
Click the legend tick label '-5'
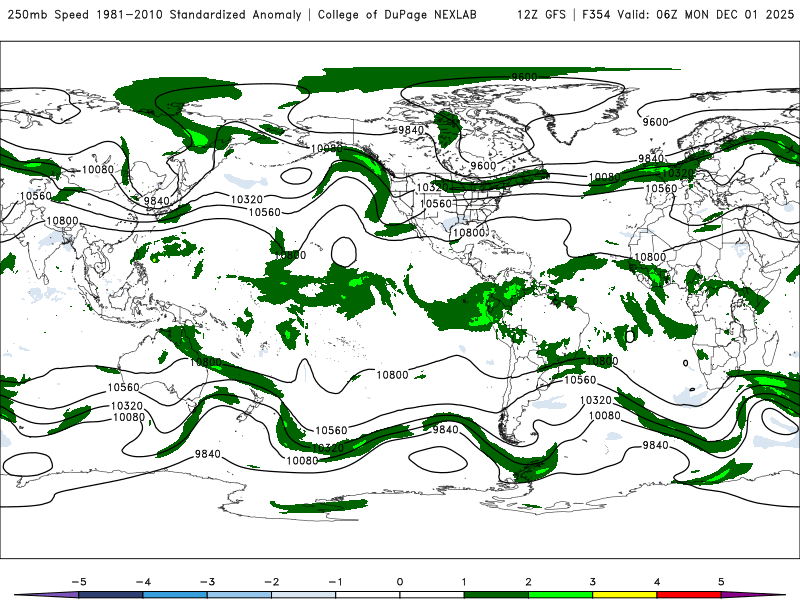[79, 582]
